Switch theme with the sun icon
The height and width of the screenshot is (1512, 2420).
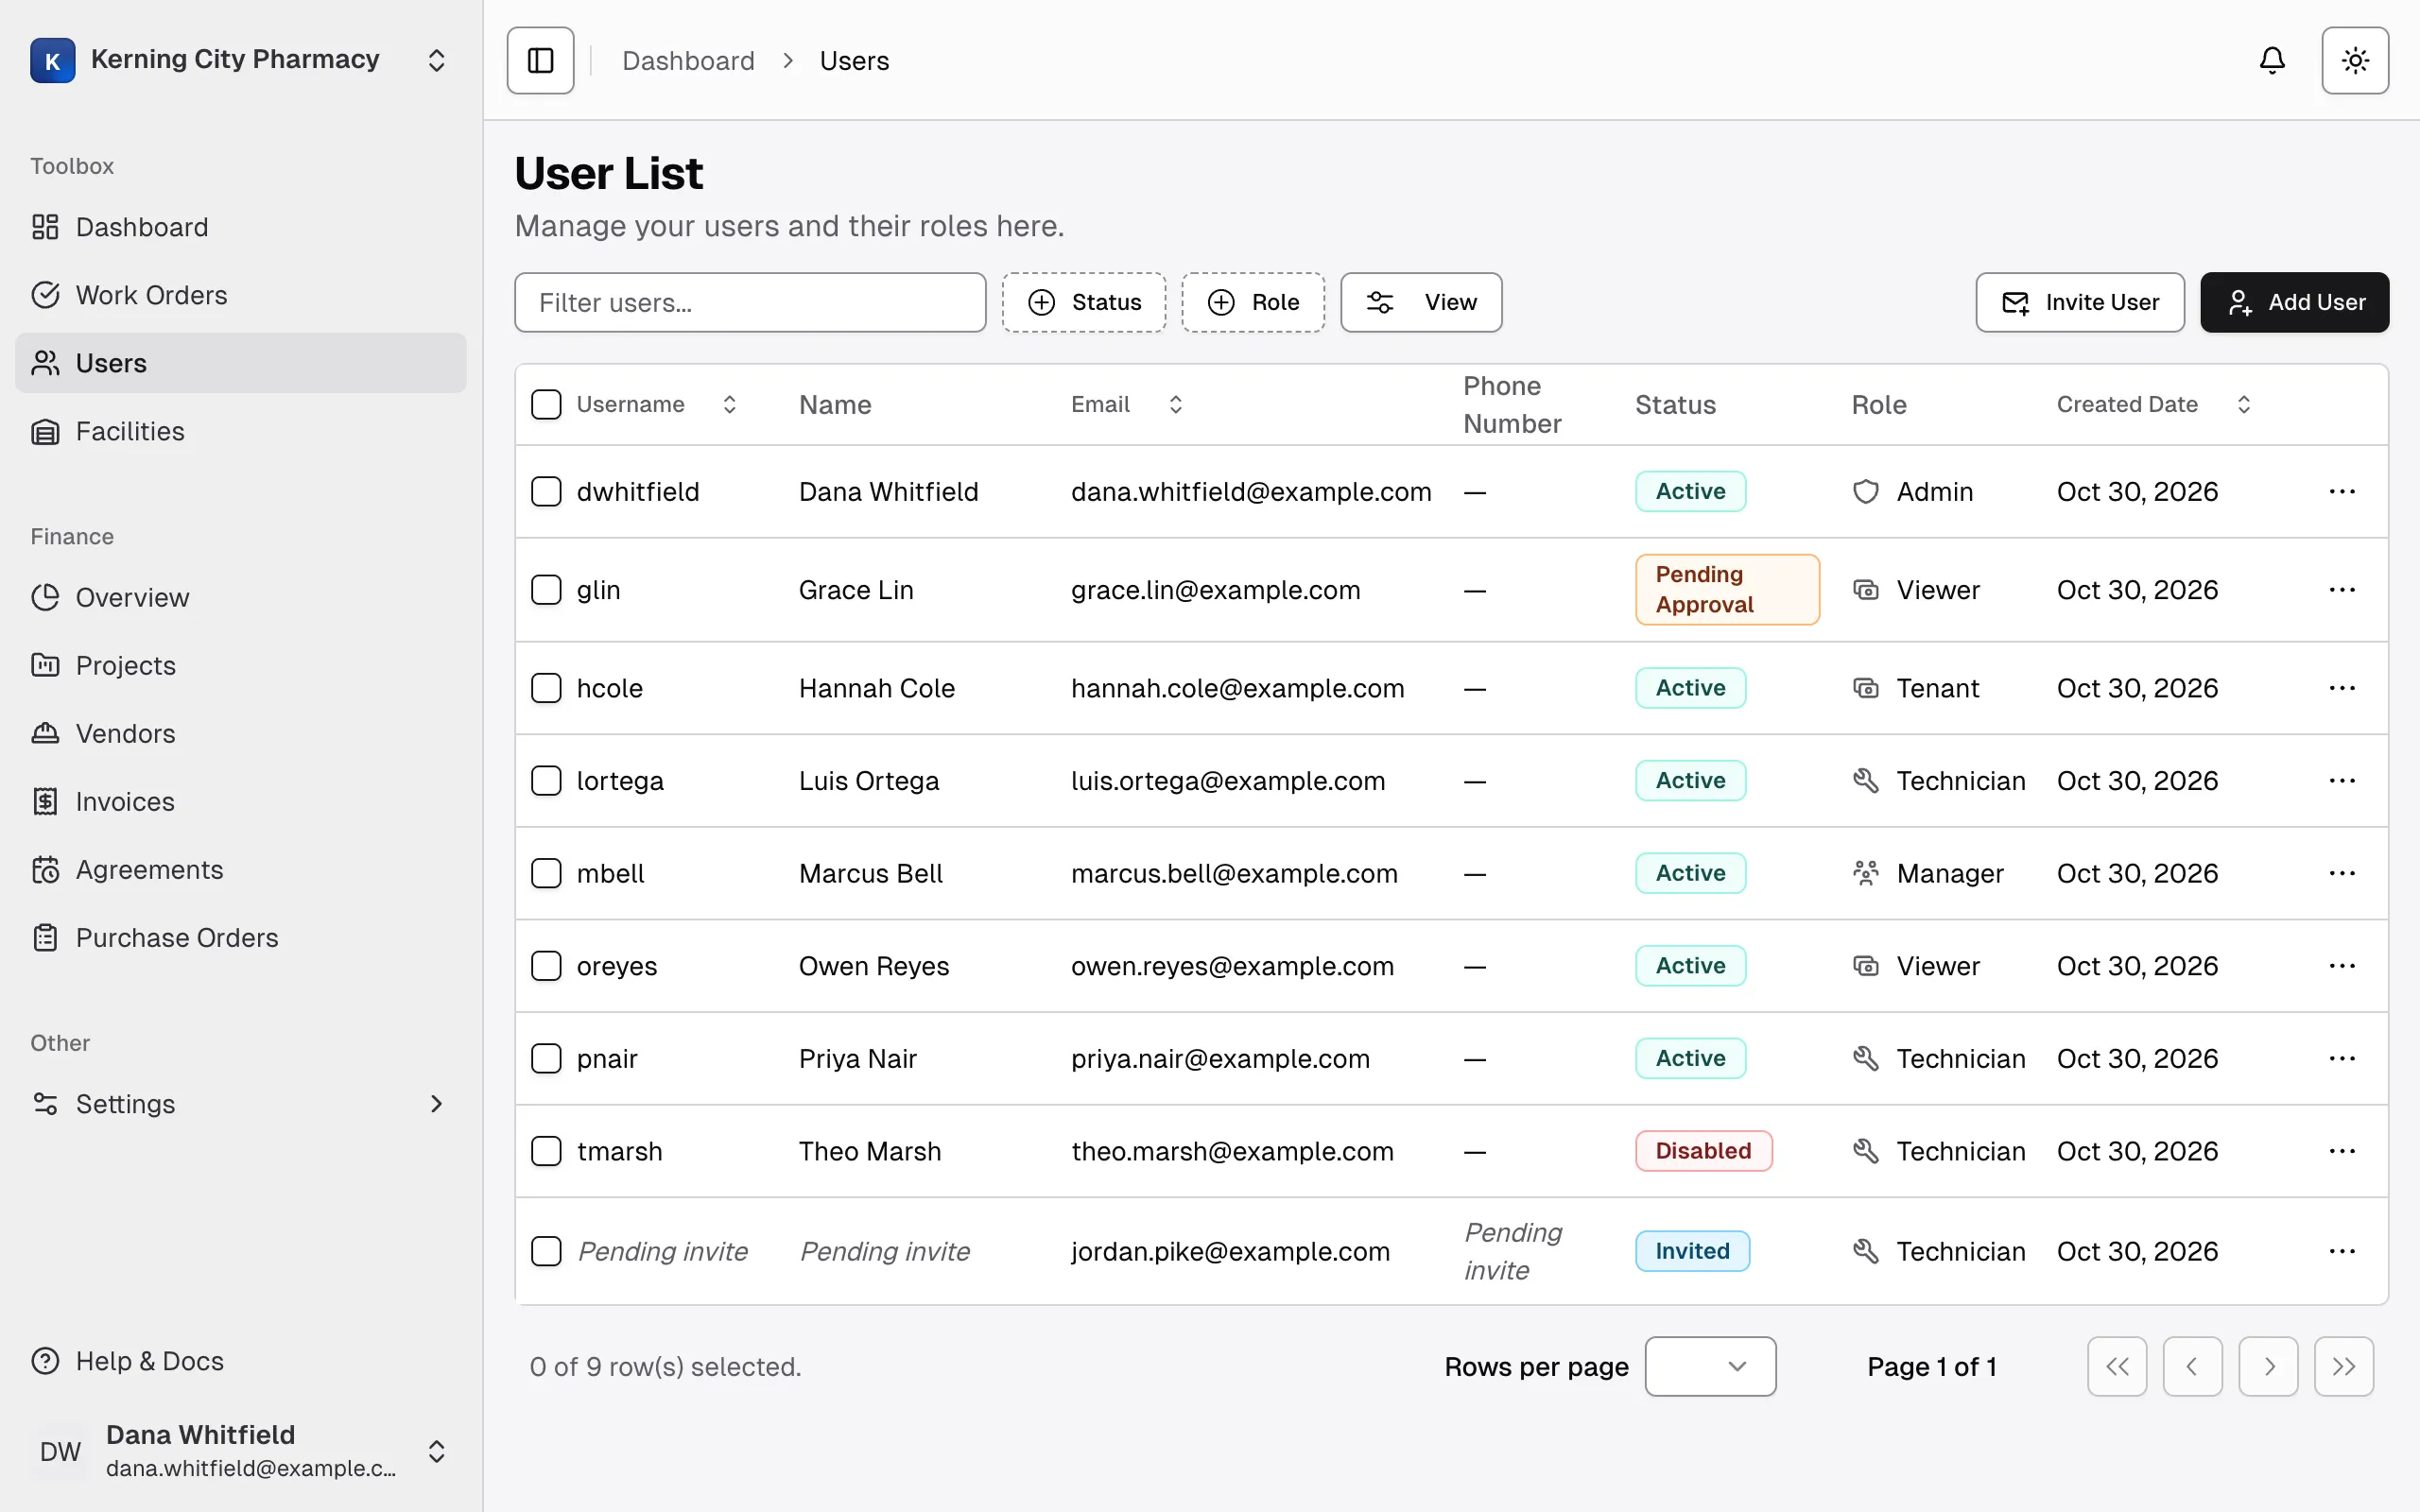[x=2355, y=60]
